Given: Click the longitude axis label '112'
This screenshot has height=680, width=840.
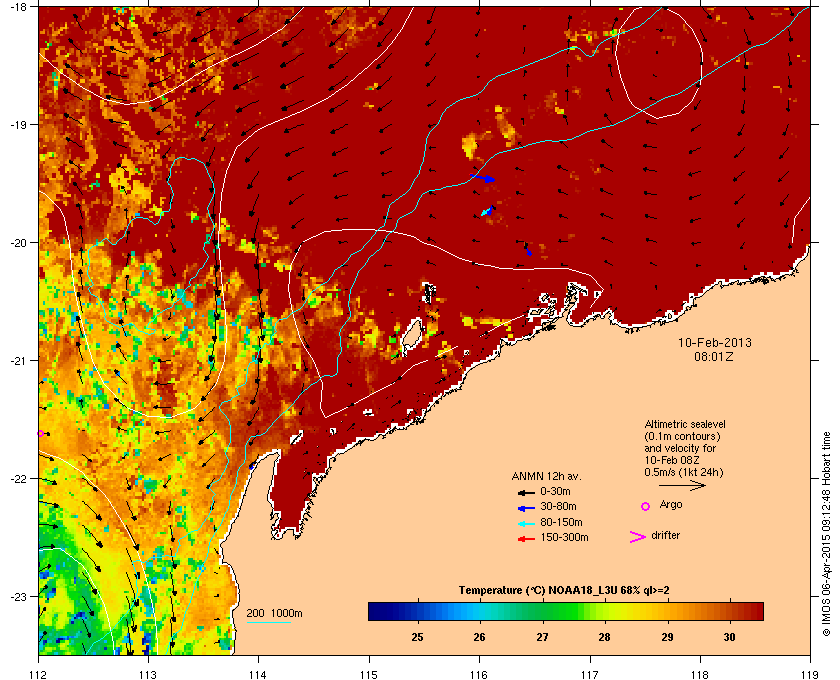Looking at the screenshot, I should coord(38,674).
